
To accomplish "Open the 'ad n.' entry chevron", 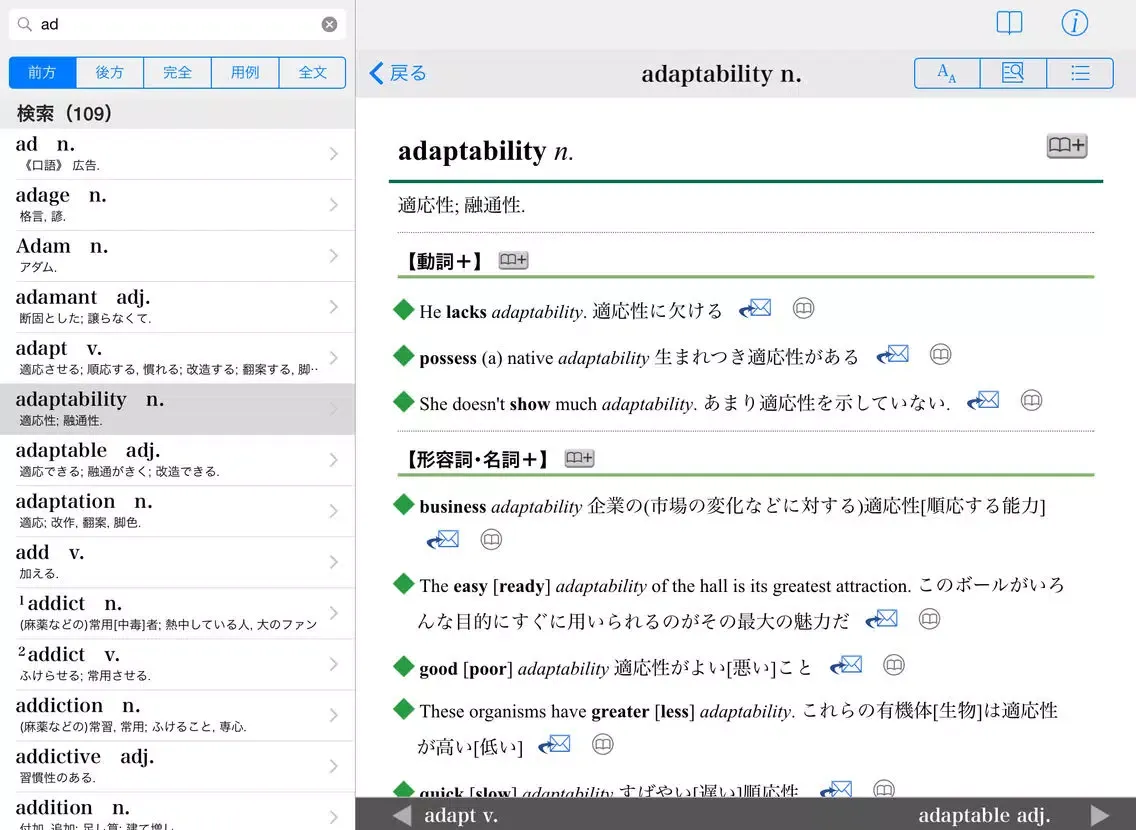I will pyautogui.click(x=333, y=154).
